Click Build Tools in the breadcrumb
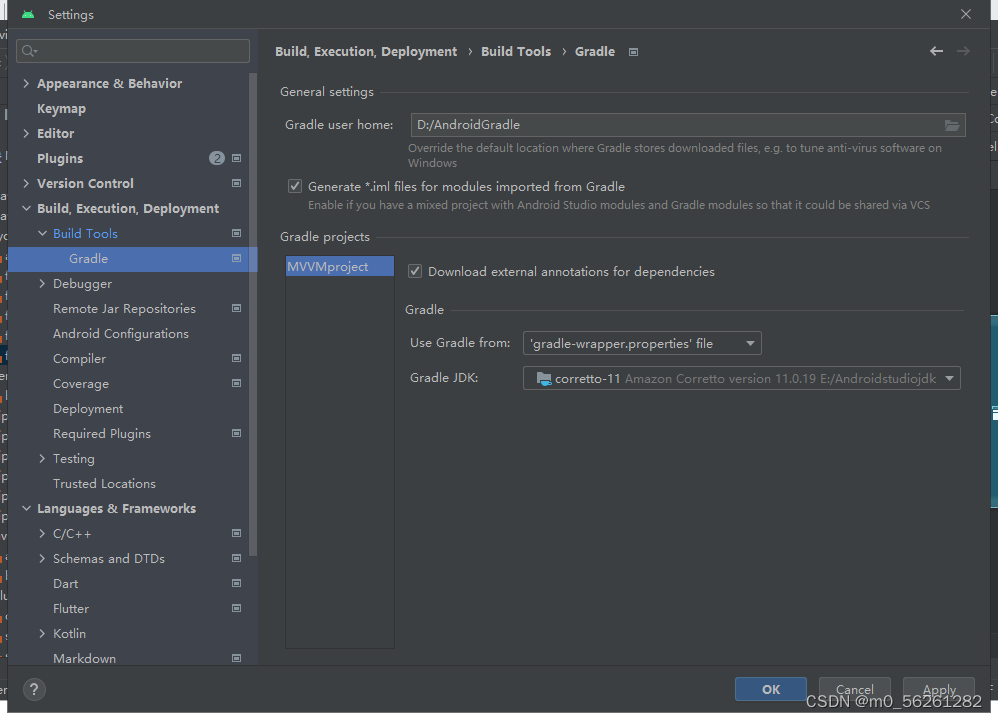 tap(516, 51)
